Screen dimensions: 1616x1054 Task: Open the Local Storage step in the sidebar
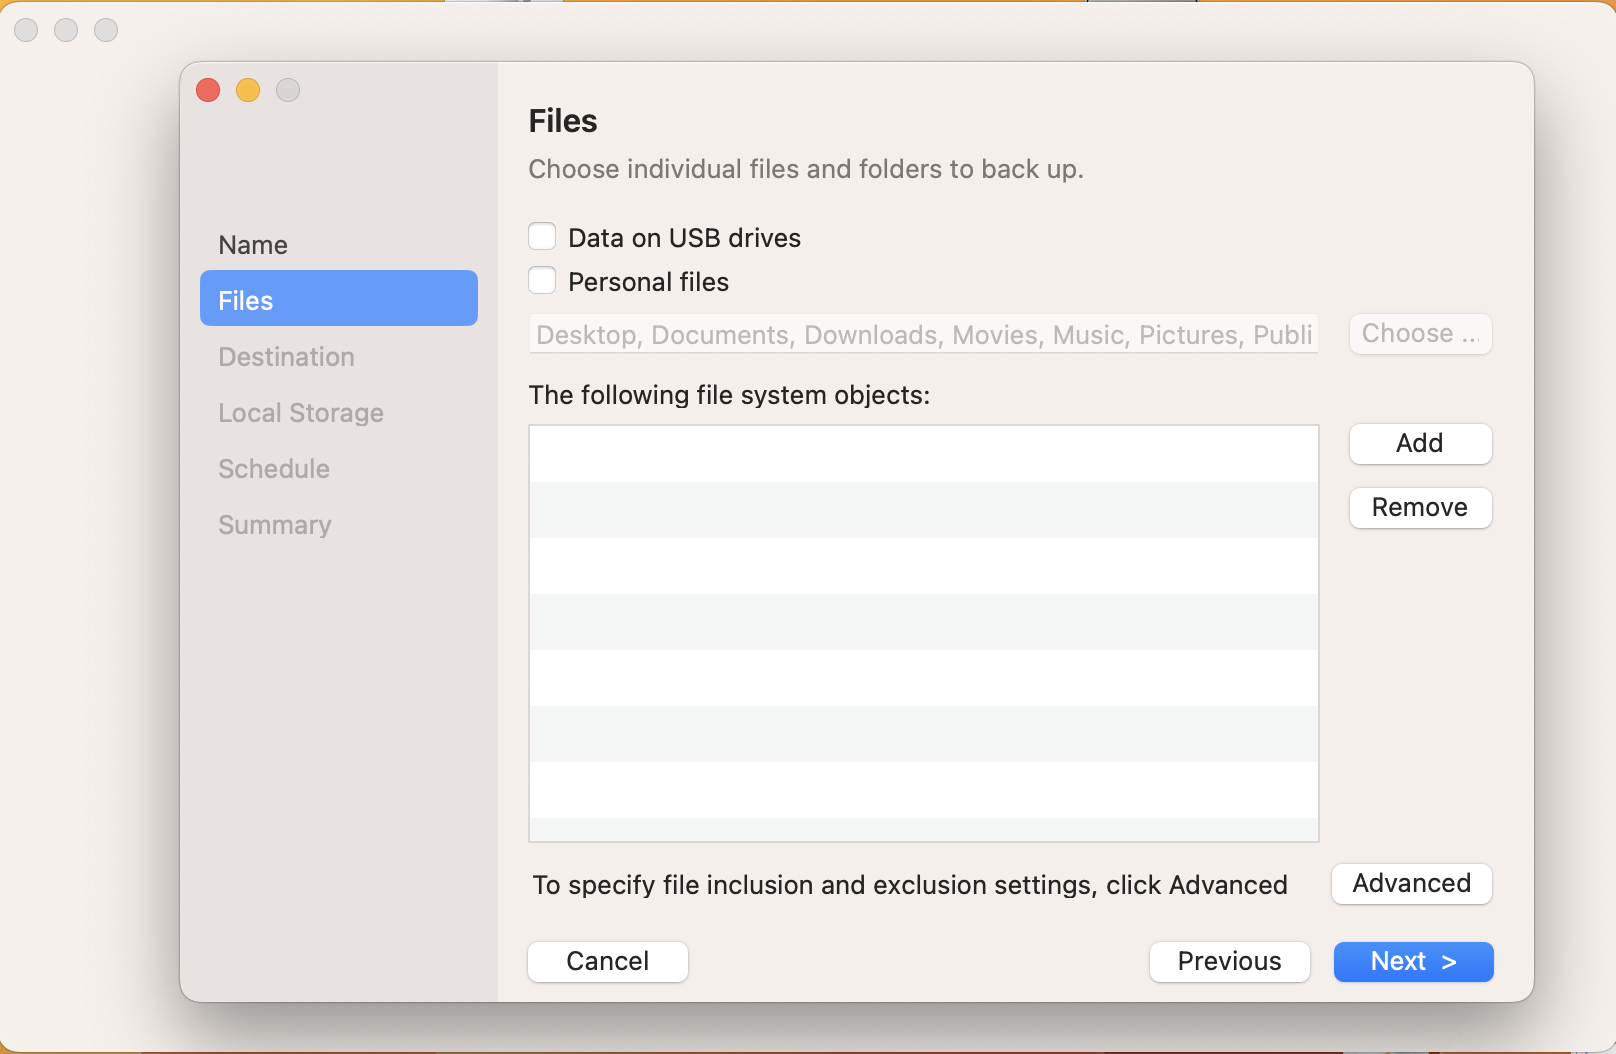pyautogui.click(x=301, y=413)
